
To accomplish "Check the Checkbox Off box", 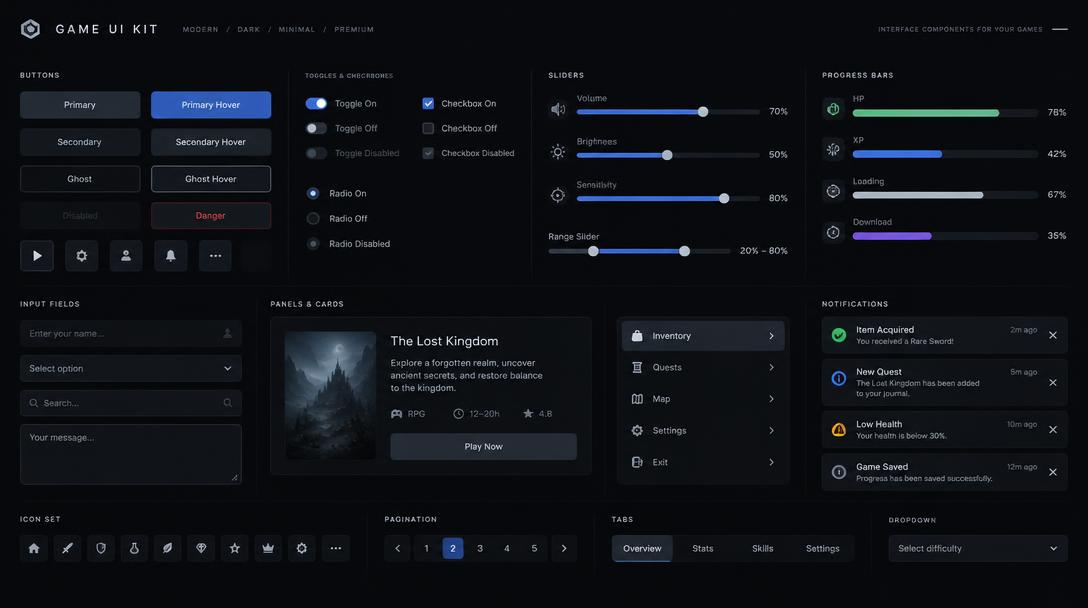I will pos(428,128).
